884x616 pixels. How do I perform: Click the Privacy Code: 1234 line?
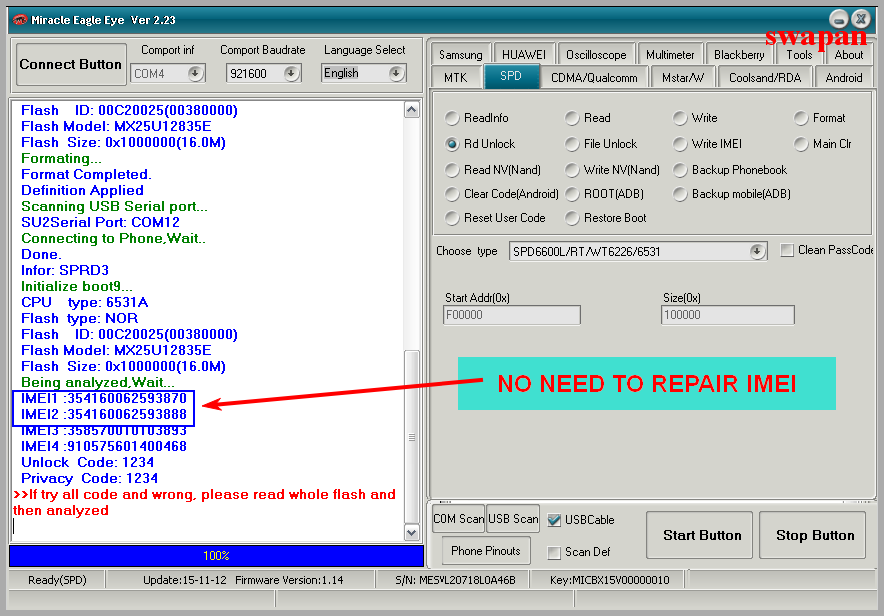[x=89, y=478]
